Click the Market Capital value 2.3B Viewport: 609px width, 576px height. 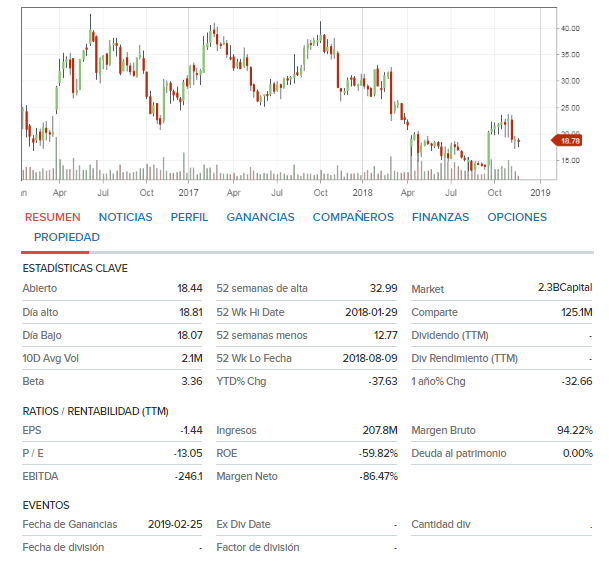click(x=548, y=287)
